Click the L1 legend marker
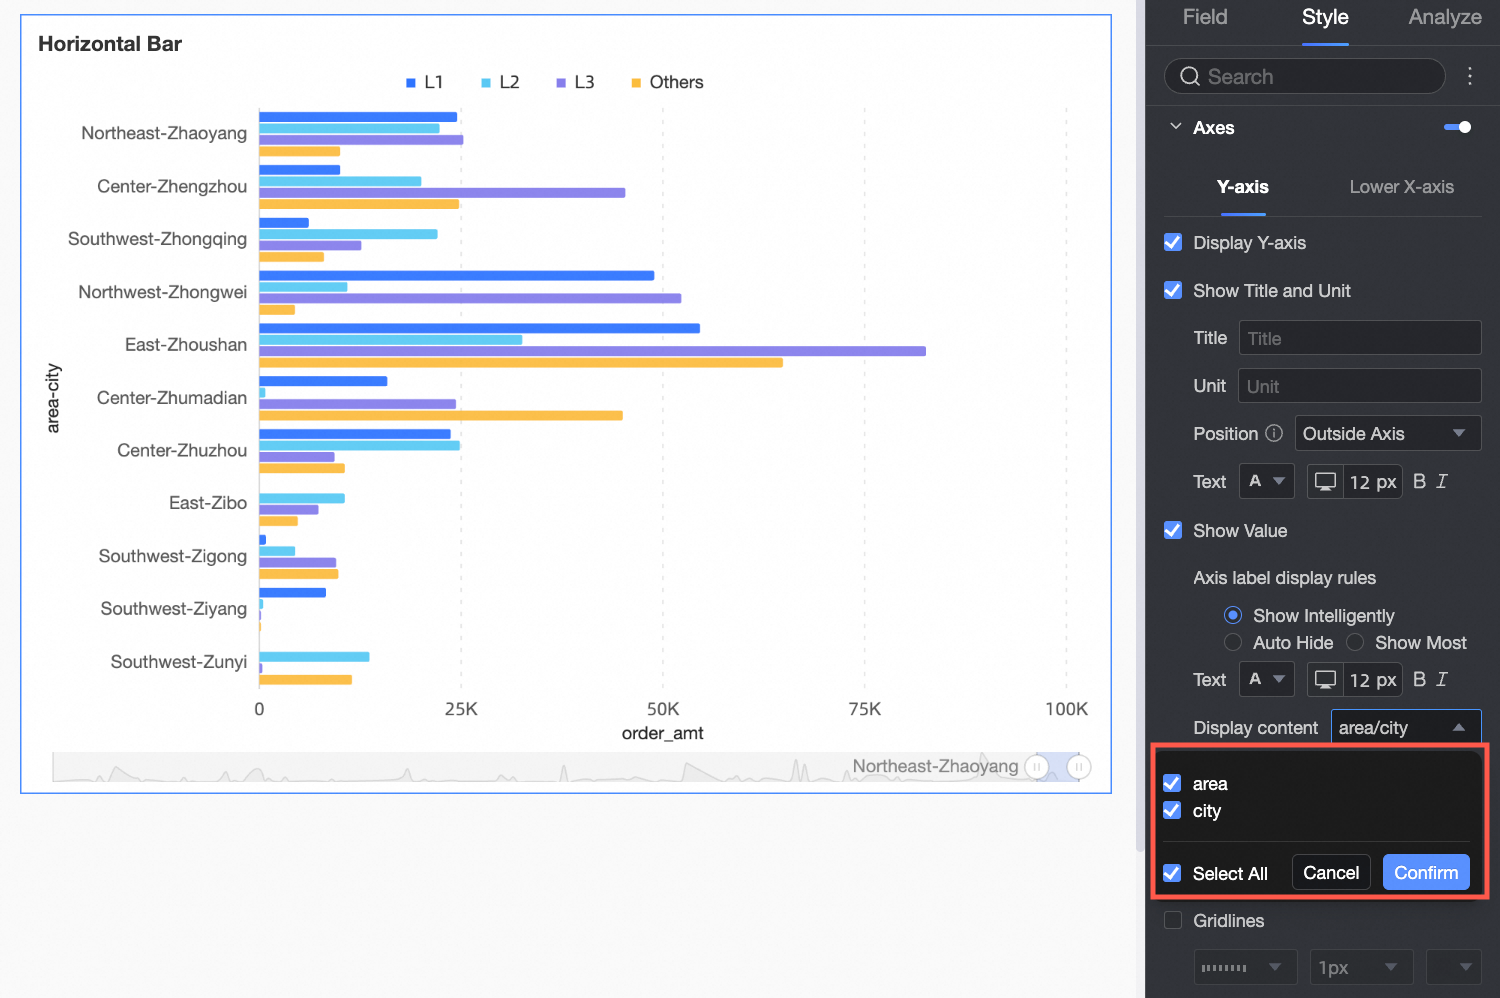1500x998 pixels. point(410,83)
